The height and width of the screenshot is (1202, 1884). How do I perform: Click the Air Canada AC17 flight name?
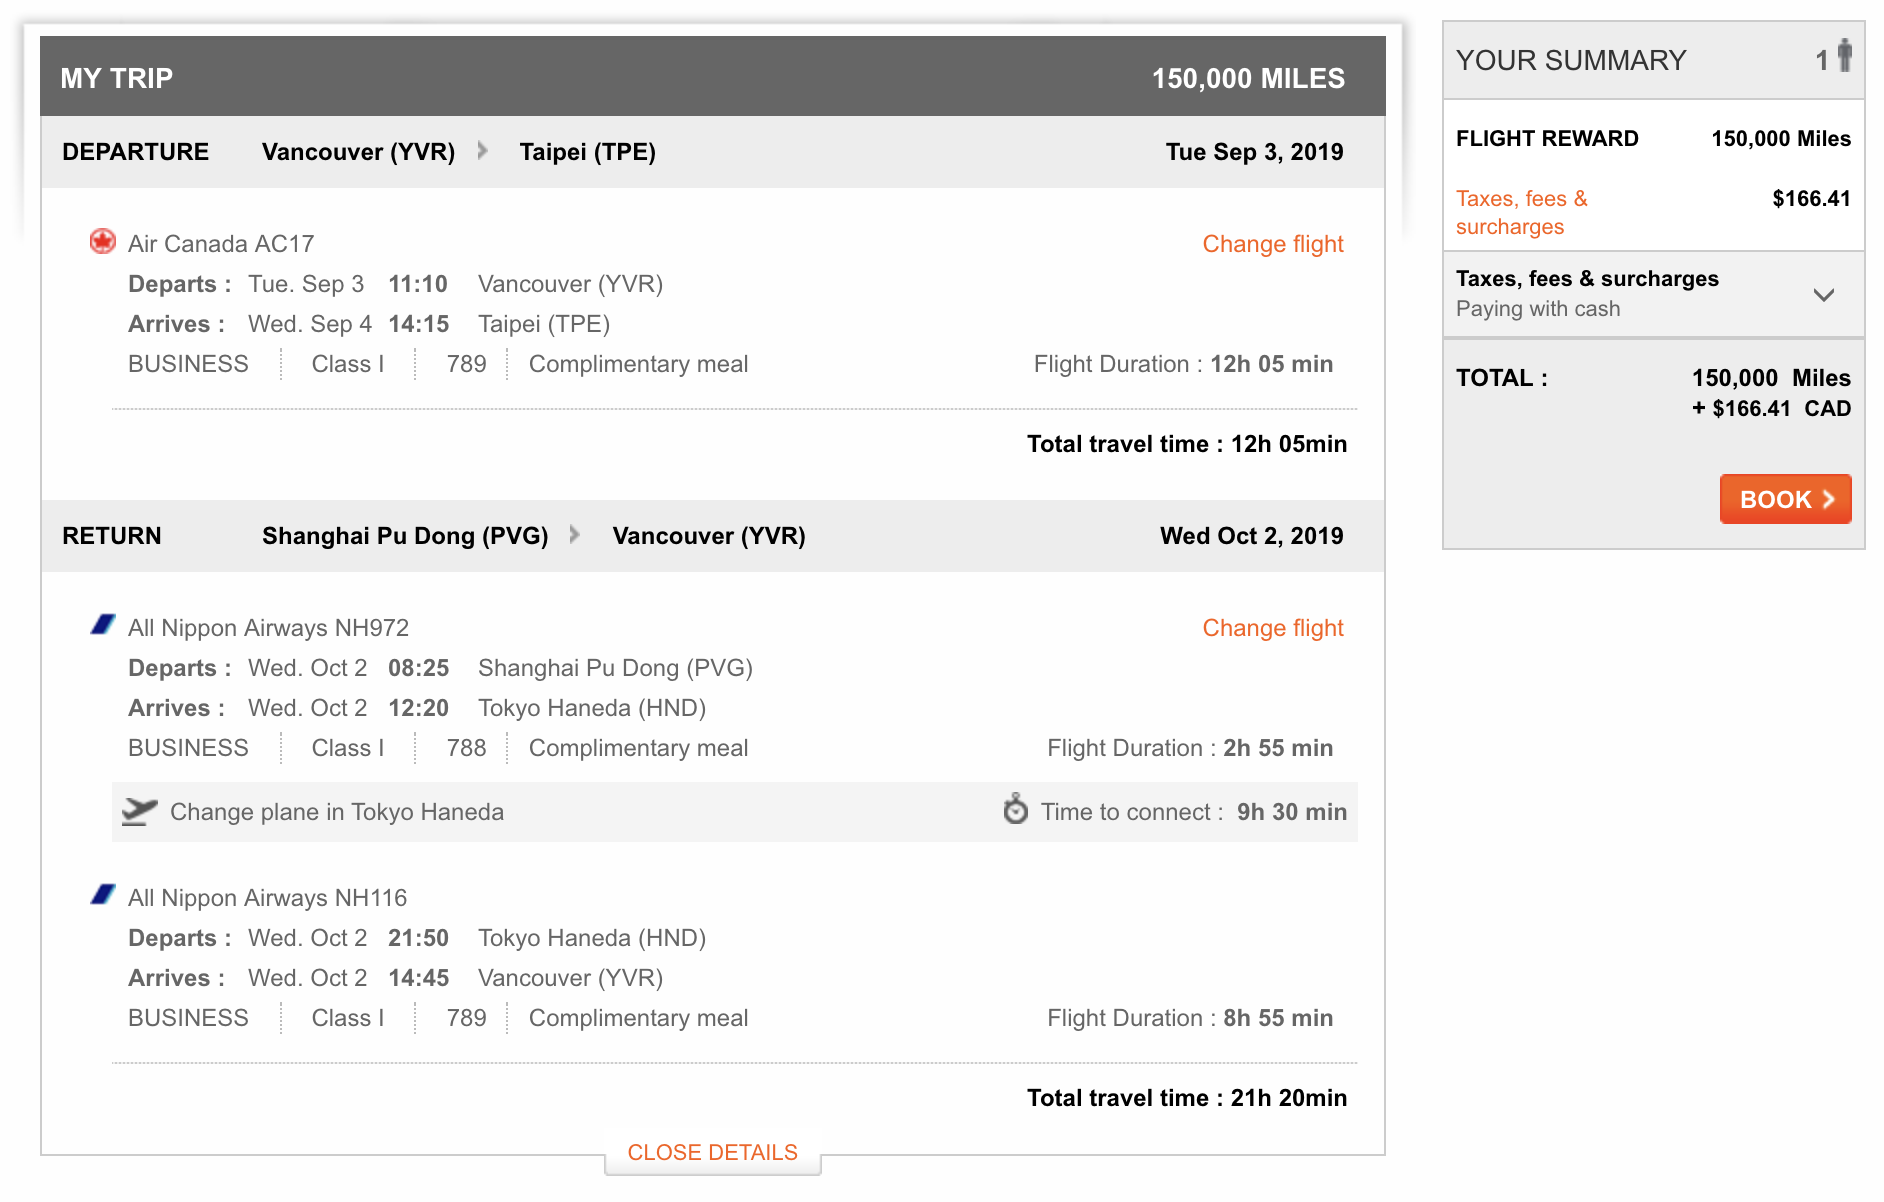click(221, 244)
